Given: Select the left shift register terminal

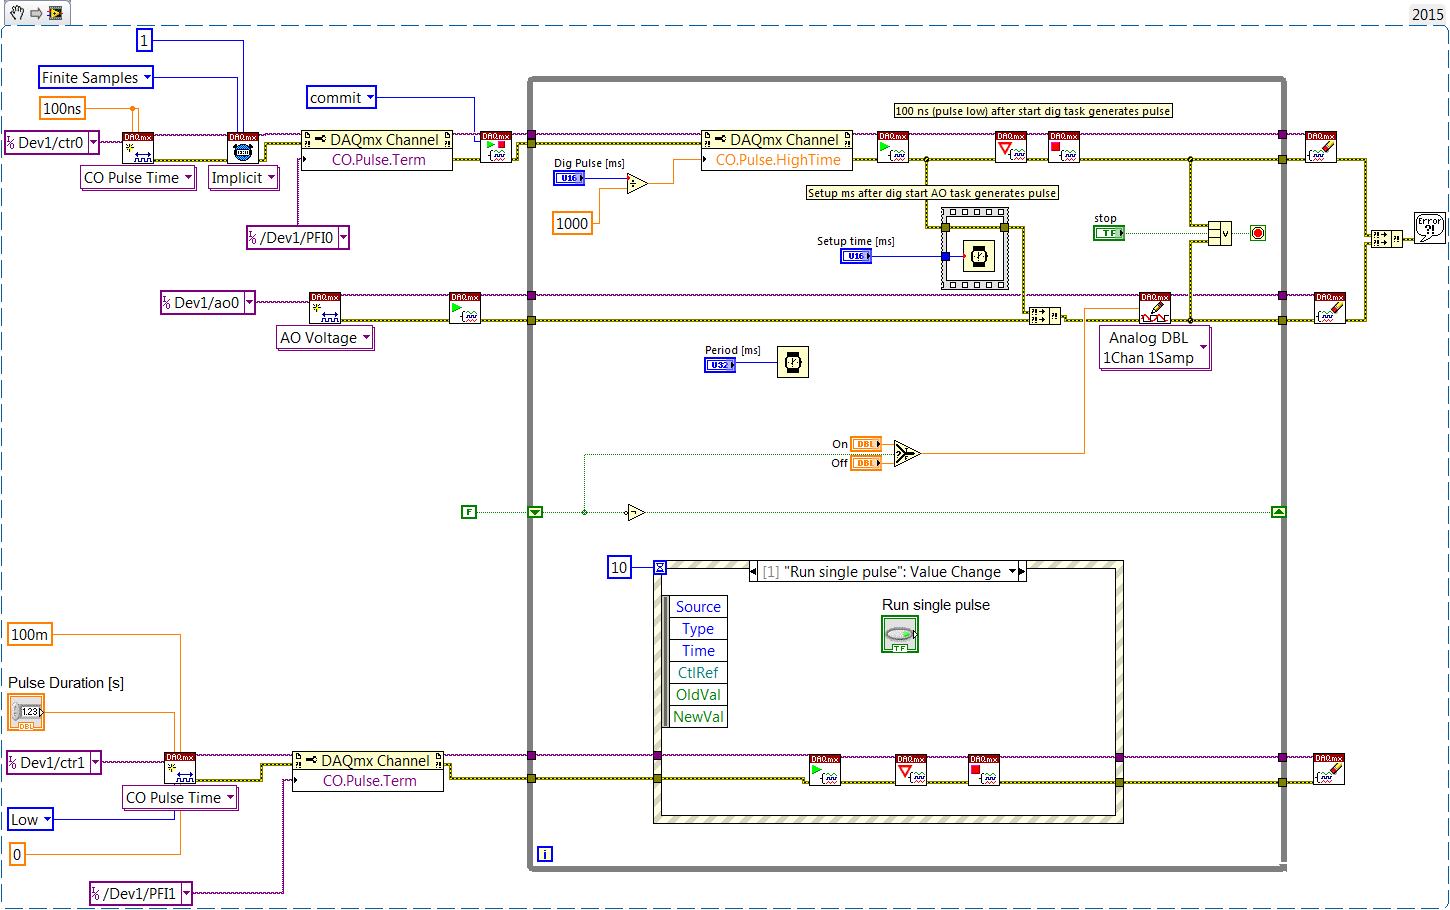Looking at the screenshot, I should (x=535, y=512).
